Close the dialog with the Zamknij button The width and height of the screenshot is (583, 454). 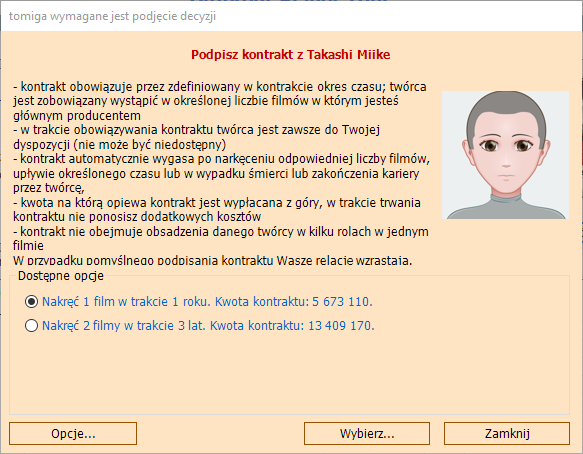tap(507, 434)
